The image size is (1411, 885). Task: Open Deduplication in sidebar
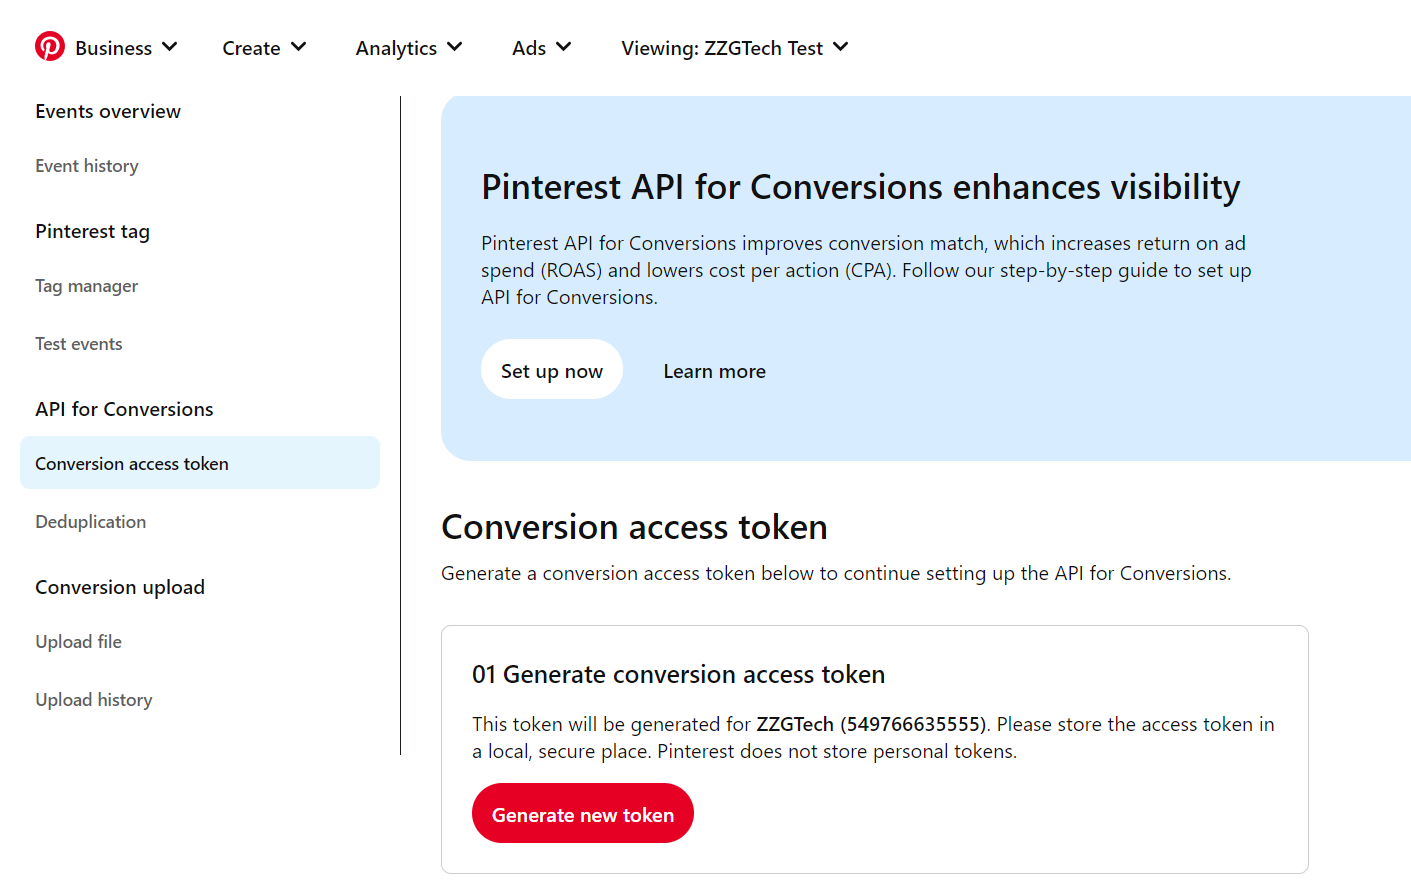point(91,522)
